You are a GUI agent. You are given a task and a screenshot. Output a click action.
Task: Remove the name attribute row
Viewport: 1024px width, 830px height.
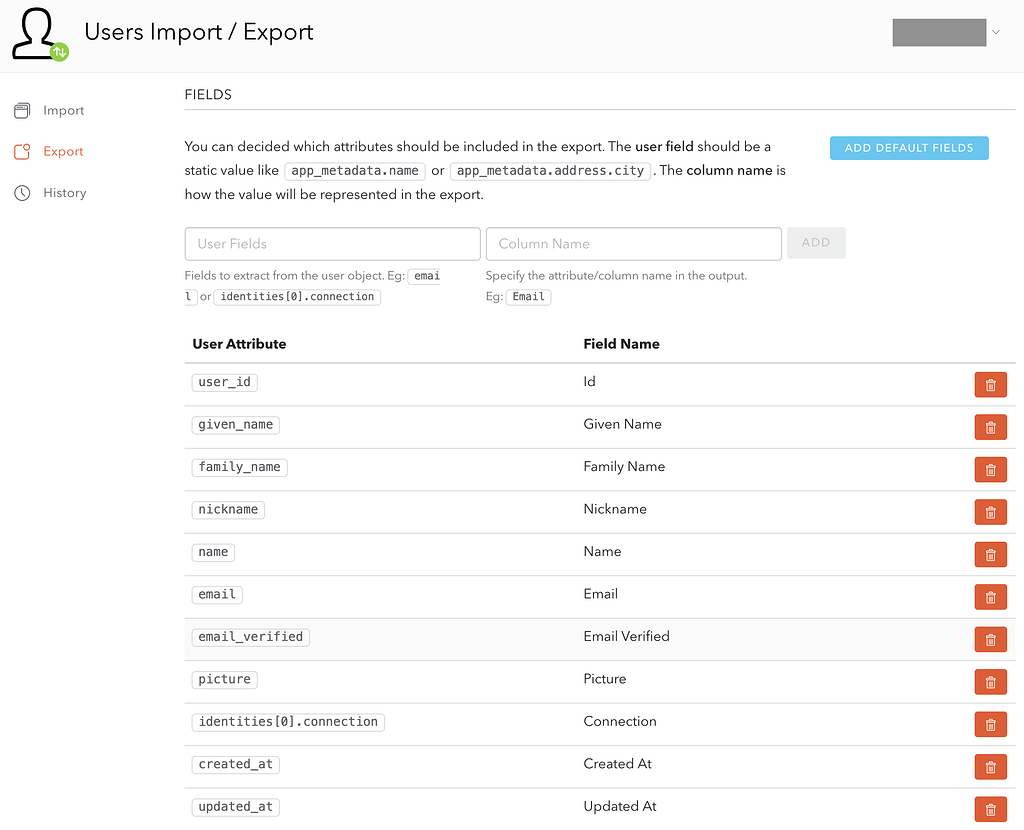(990, 555)
